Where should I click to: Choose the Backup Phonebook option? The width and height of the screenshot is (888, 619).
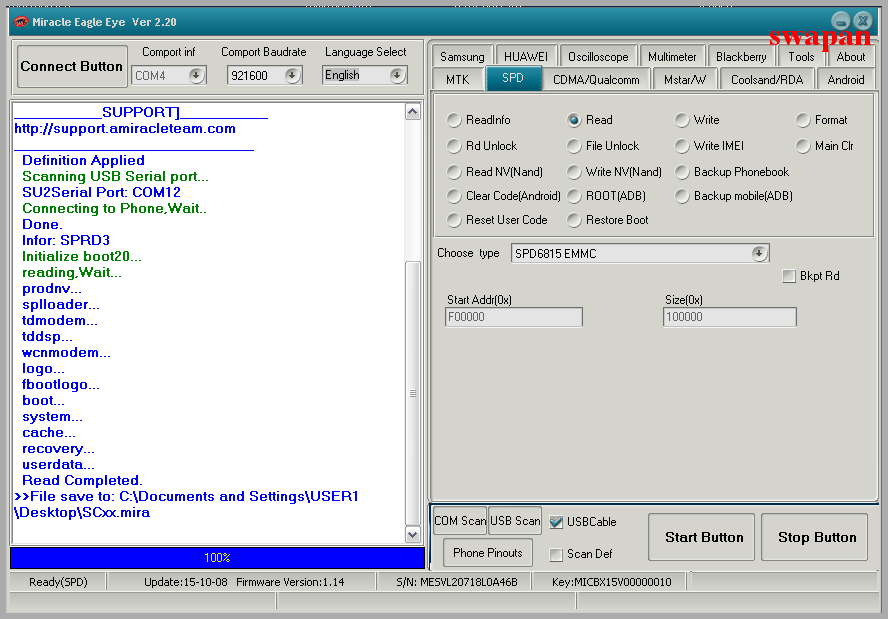tap(682, 172)
